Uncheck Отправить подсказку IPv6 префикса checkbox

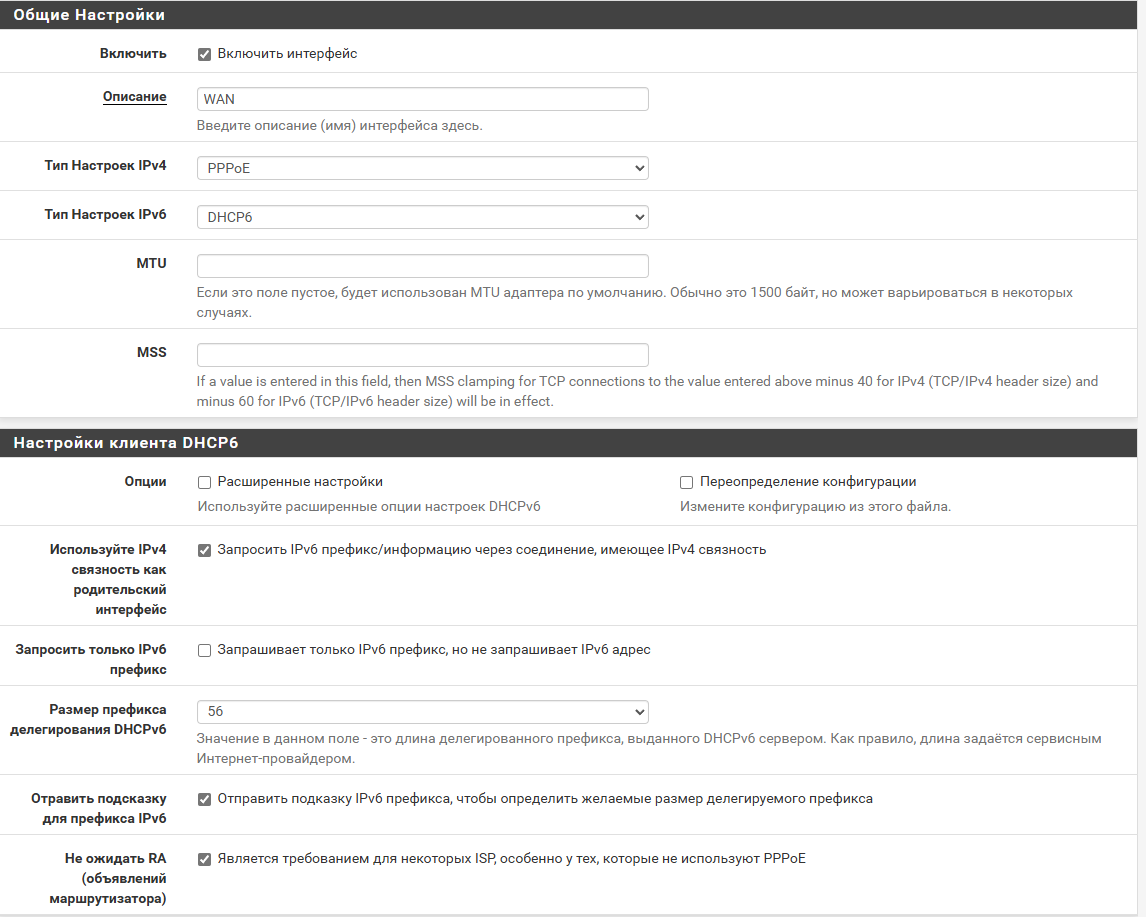(205, 799)
